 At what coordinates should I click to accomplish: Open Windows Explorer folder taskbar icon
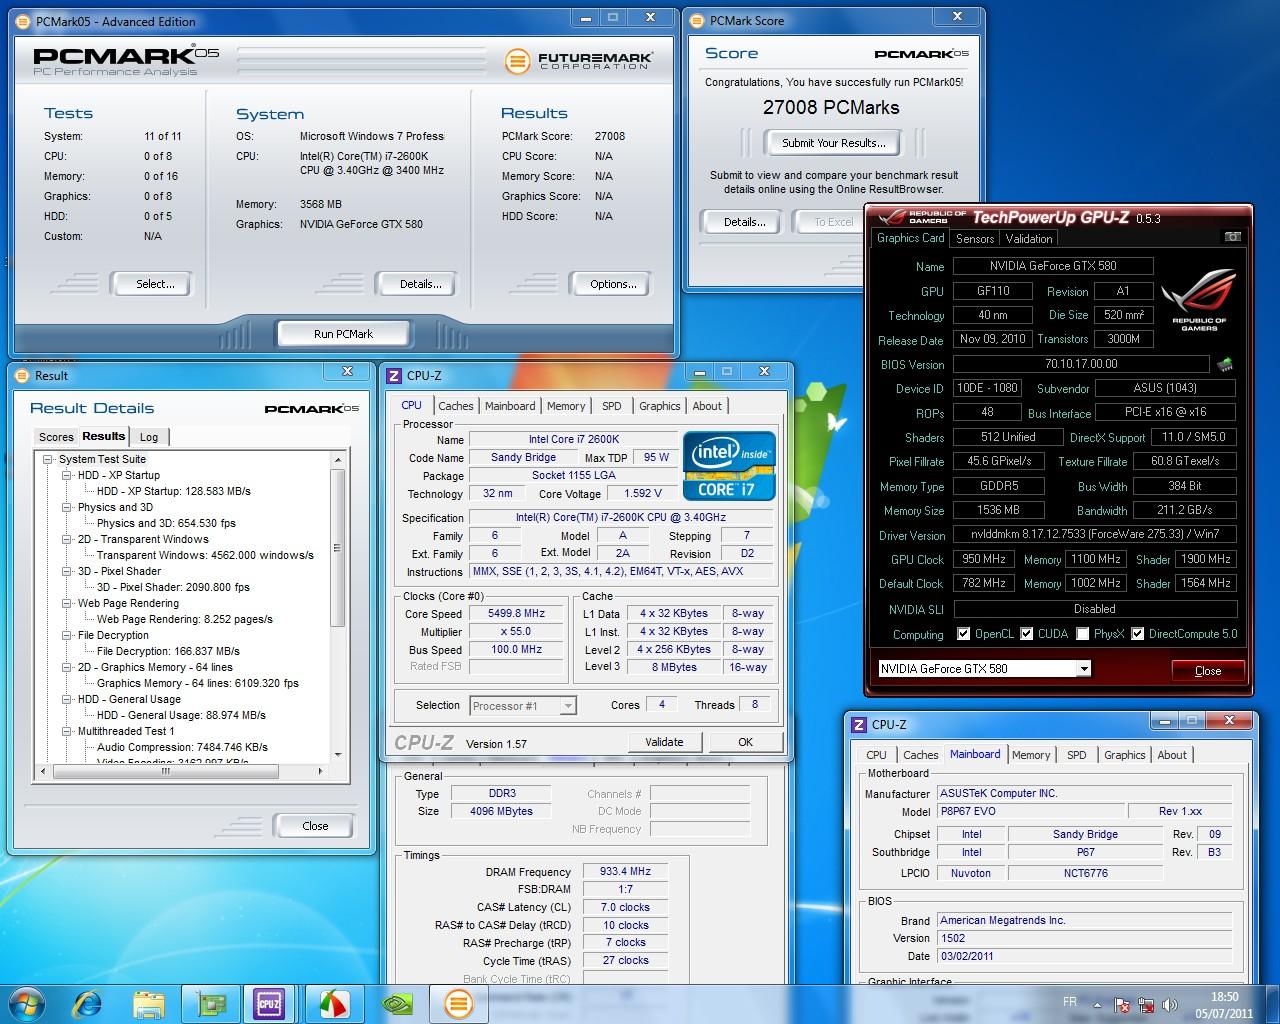click(x=149, y=1003)
